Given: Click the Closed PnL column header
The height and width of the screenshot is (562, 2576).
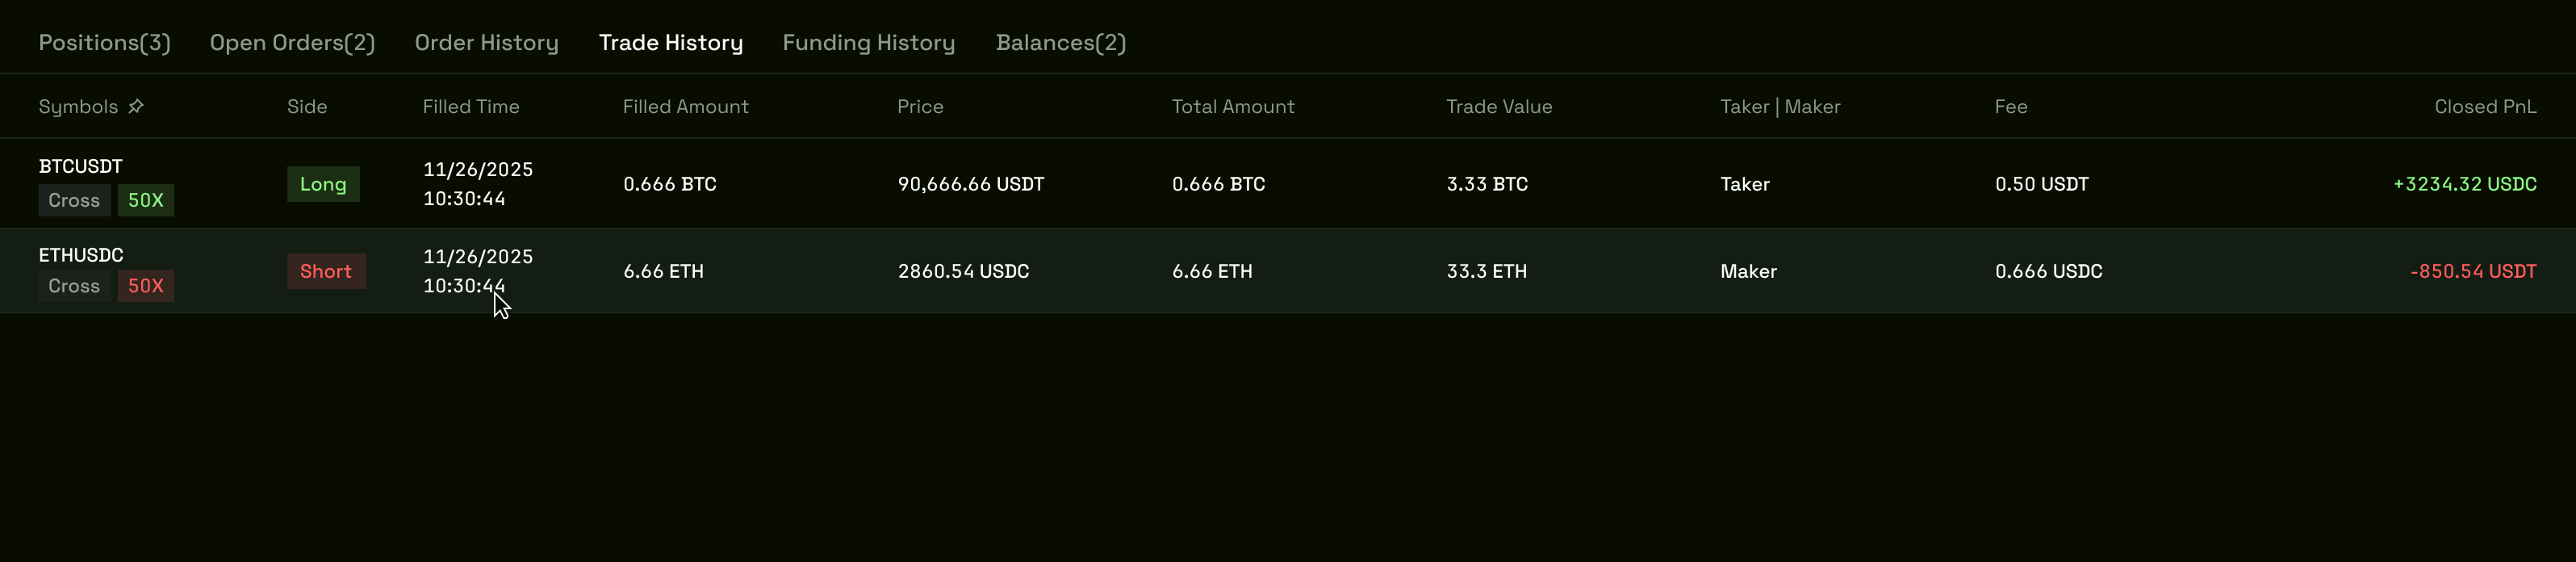Looking at the screenshot, I should point(2484,107).
